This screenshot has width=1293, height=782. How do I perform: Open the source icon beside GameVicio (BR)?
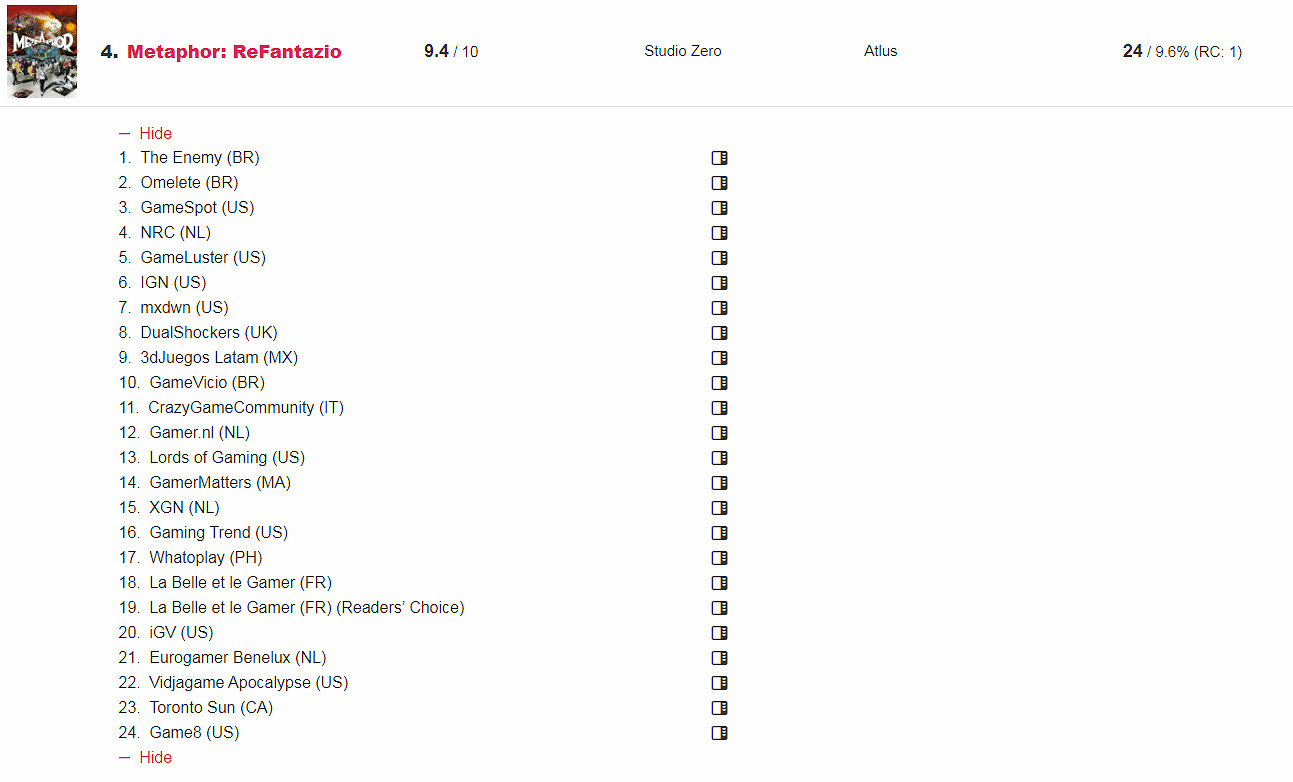[x=719, y=383]
